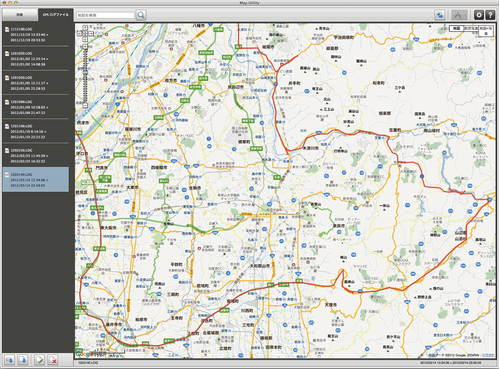Viewport: 499px width, 369px height.
Task: Click the 東大阪市 label on map
Action: (108, 228)
